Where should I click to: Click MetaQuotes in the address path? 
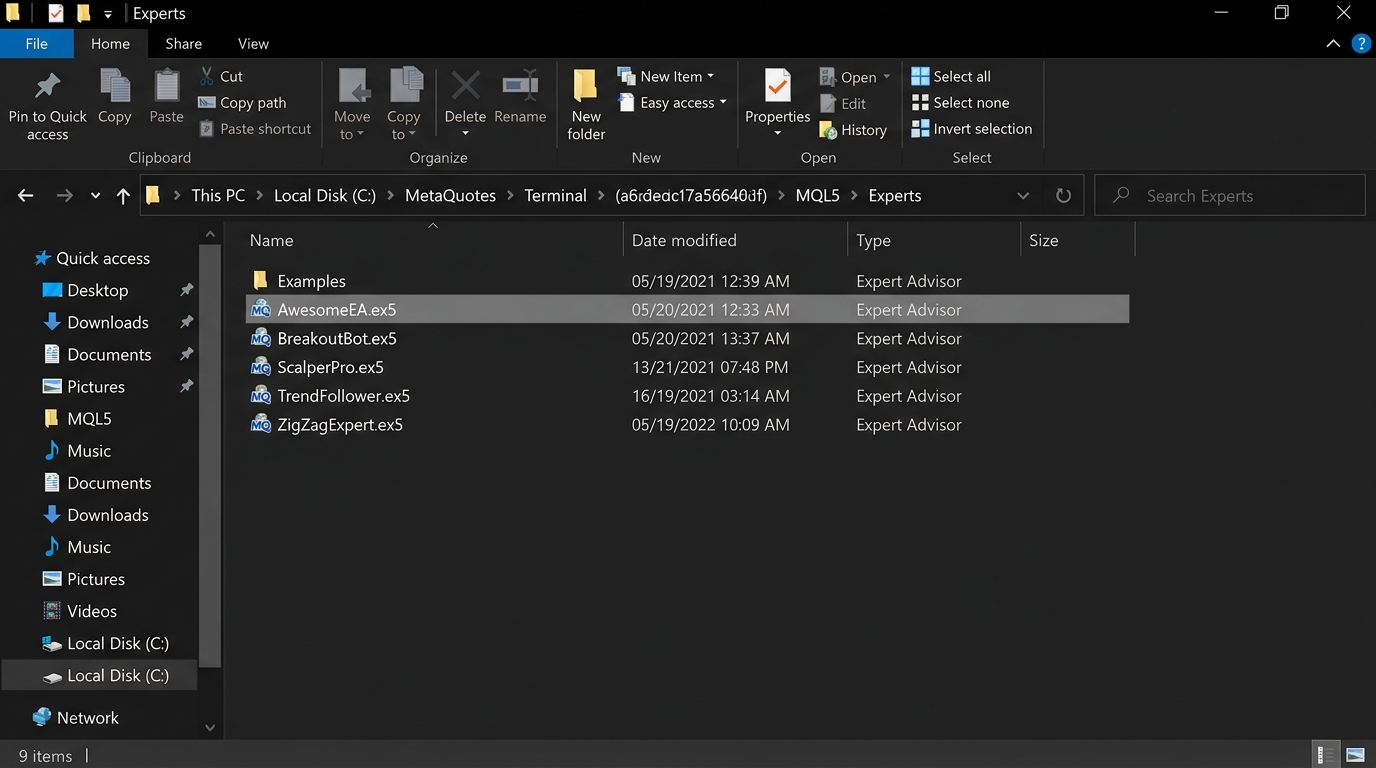pyautogui.click(x=450, y=195)
